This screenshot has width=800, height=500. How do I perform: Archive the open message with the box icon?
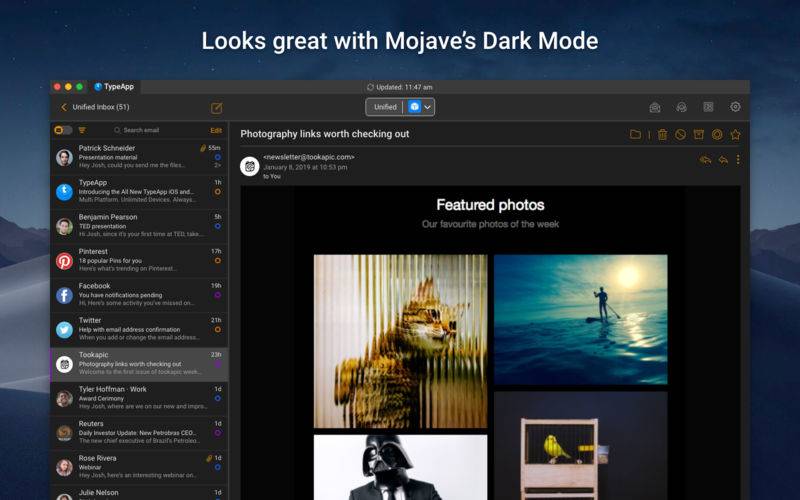coord(698,135)
